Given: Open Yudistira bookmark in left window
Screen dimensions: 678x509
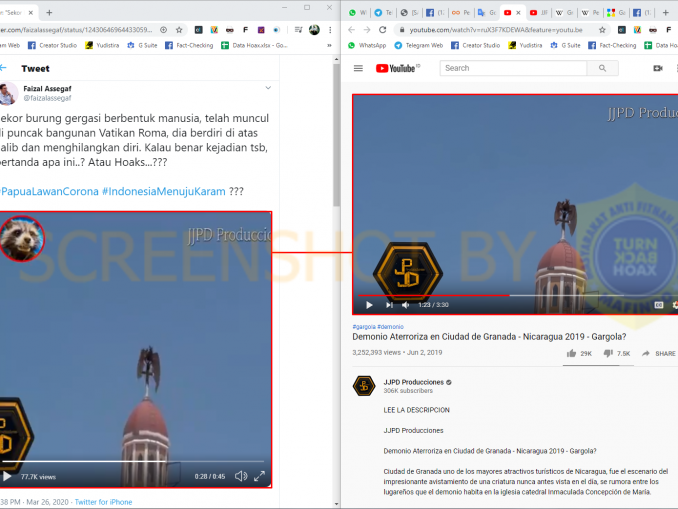Looking at the screenshot, I should pyautogui.click(x=102, y=45).
